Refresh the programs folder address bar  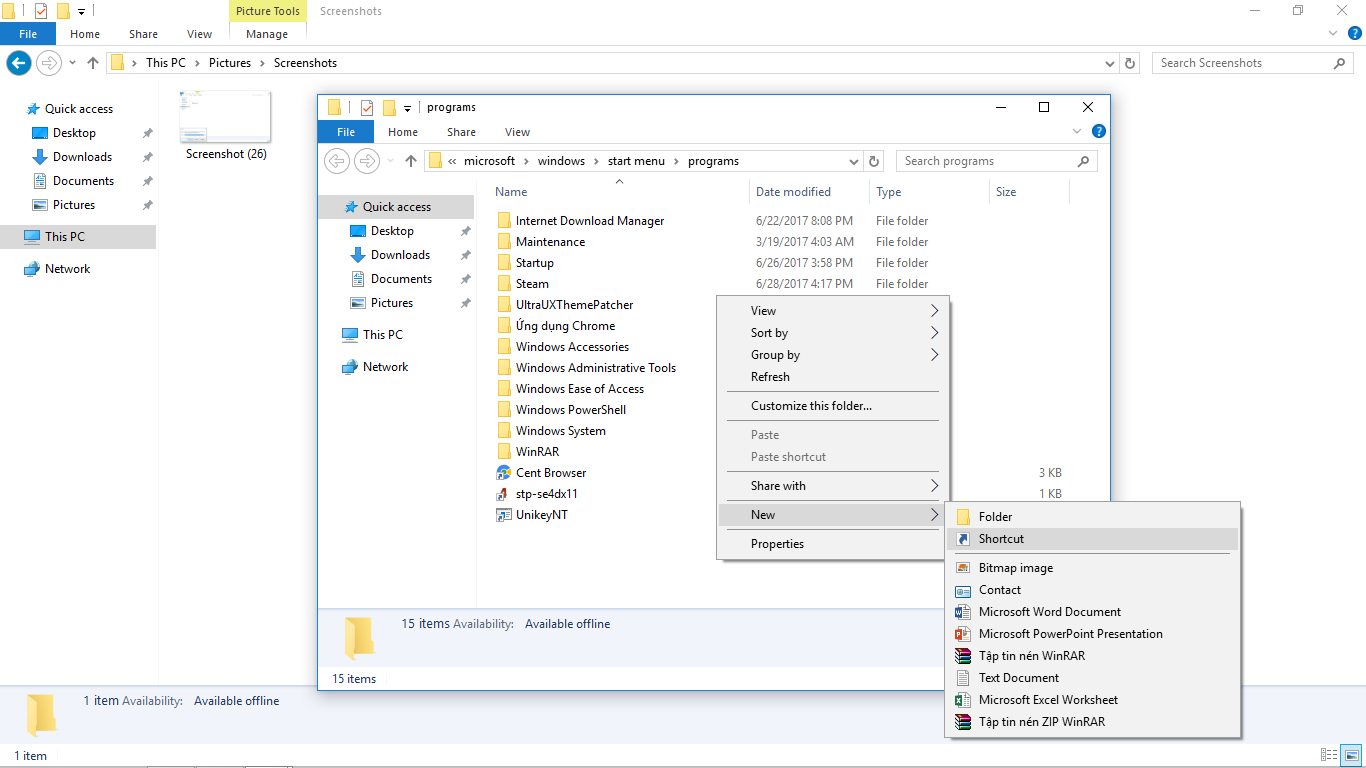coord(875,161)
